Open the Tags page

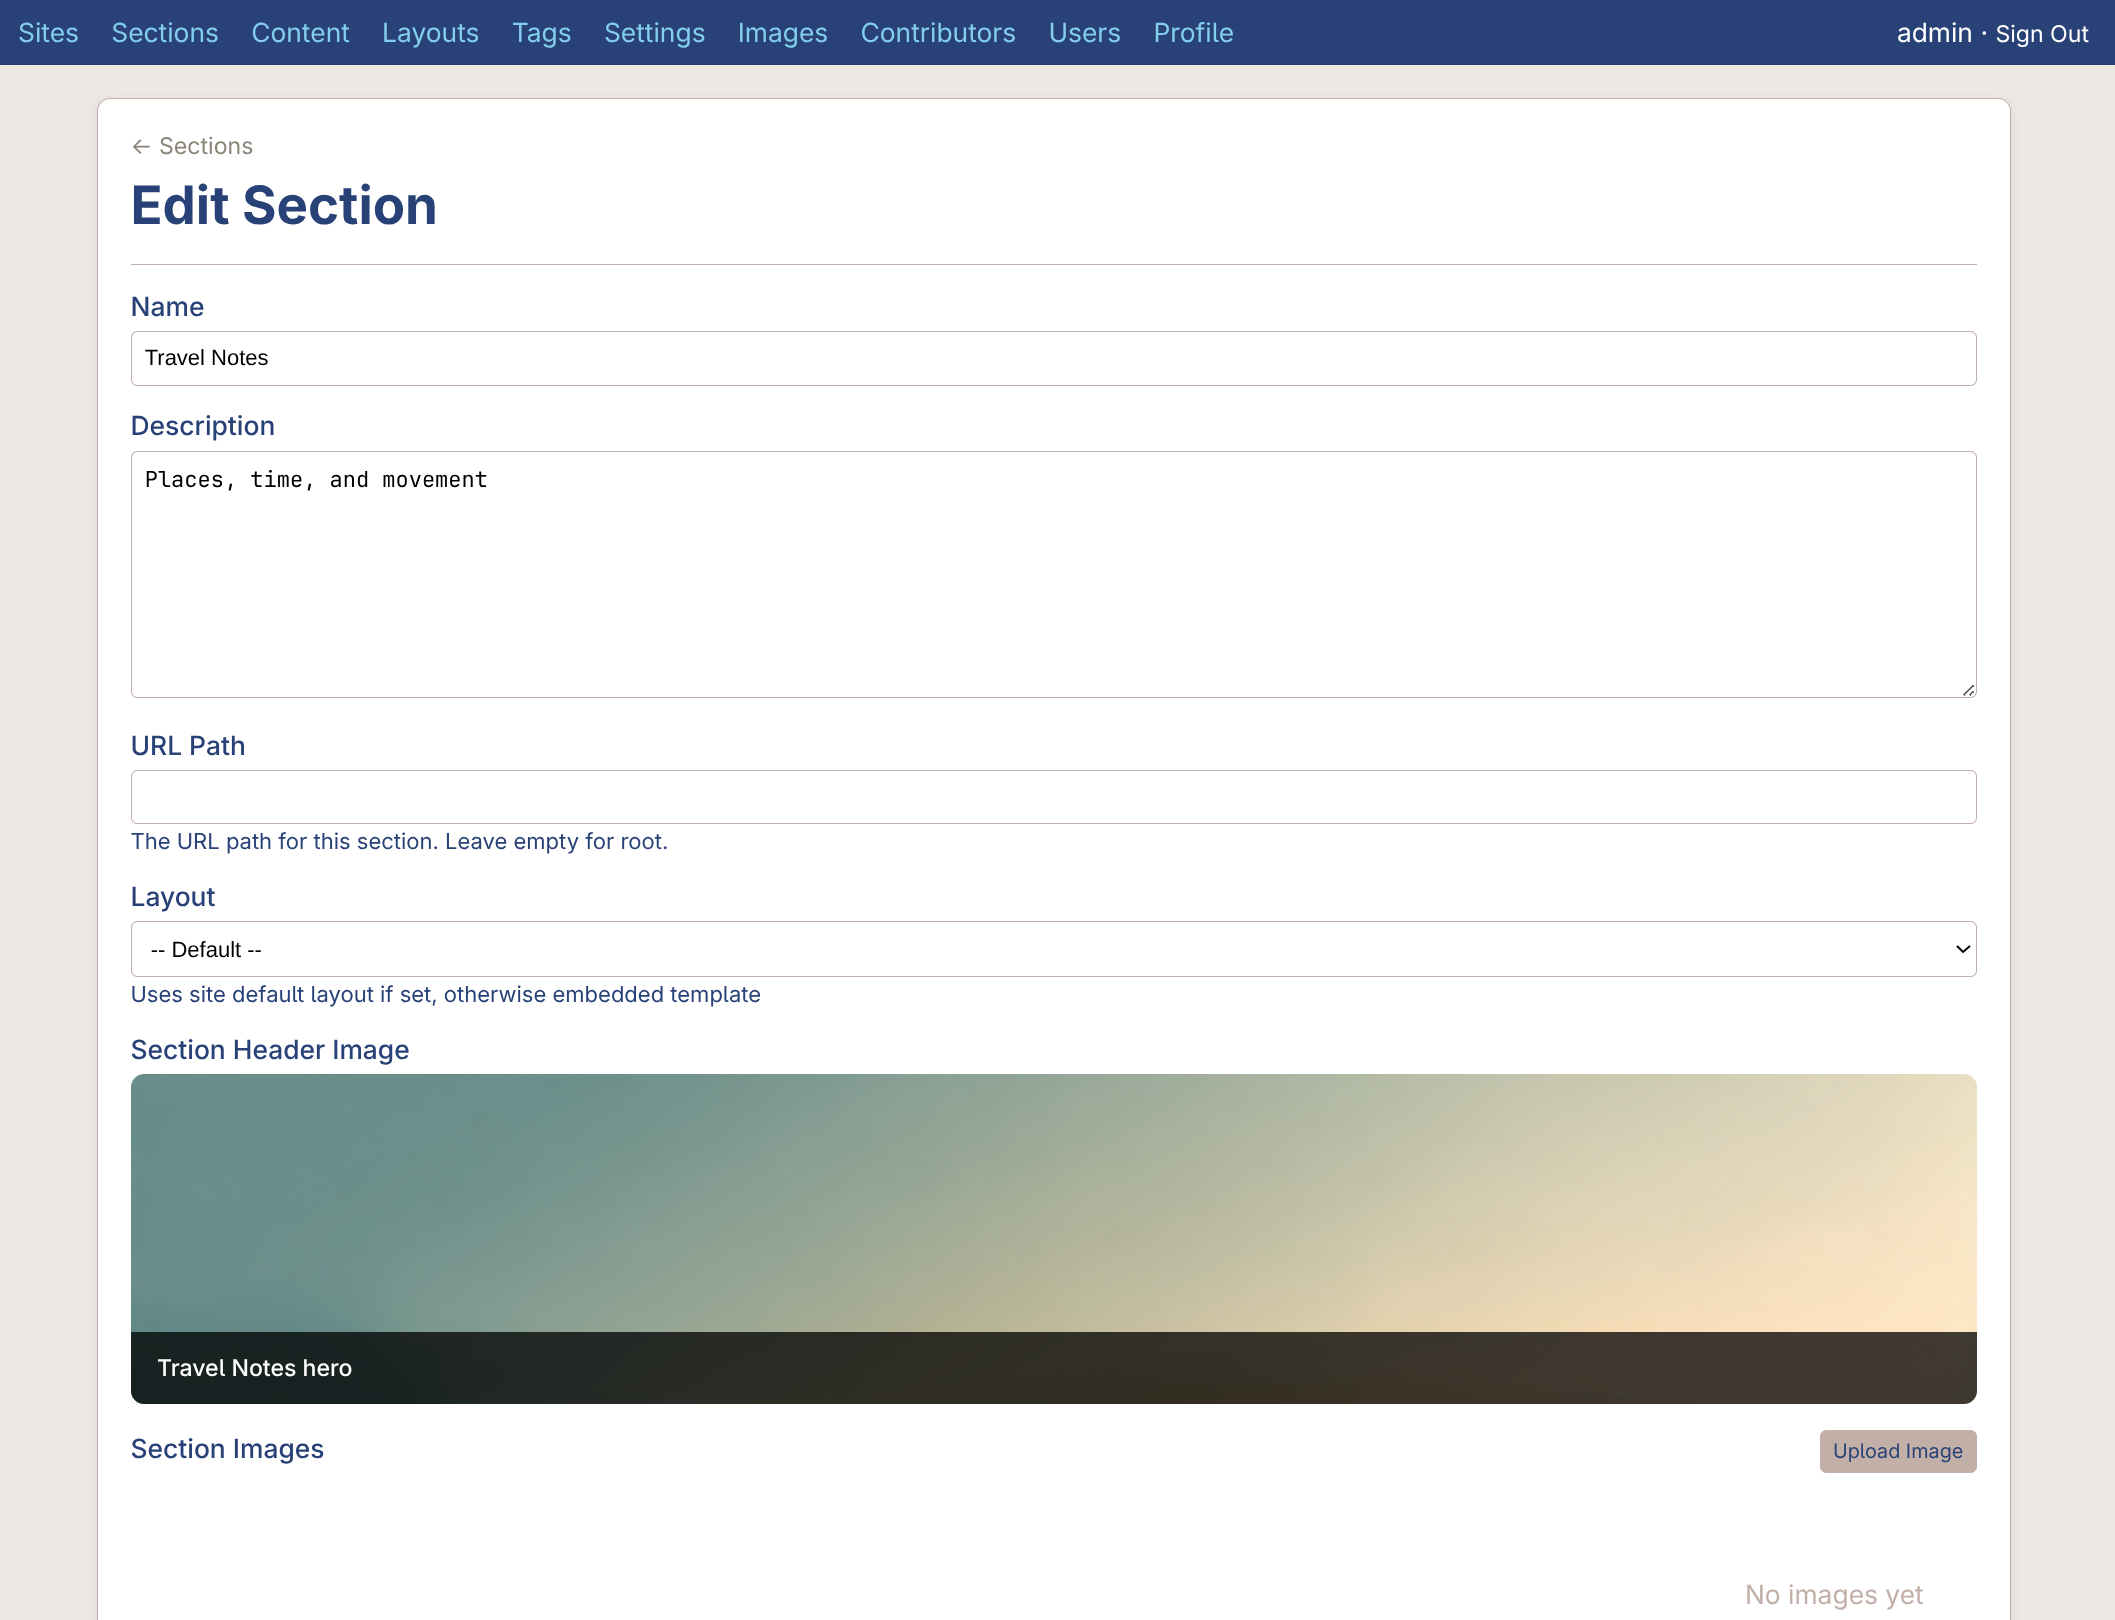pyautogui.click(x=541, y=33)
